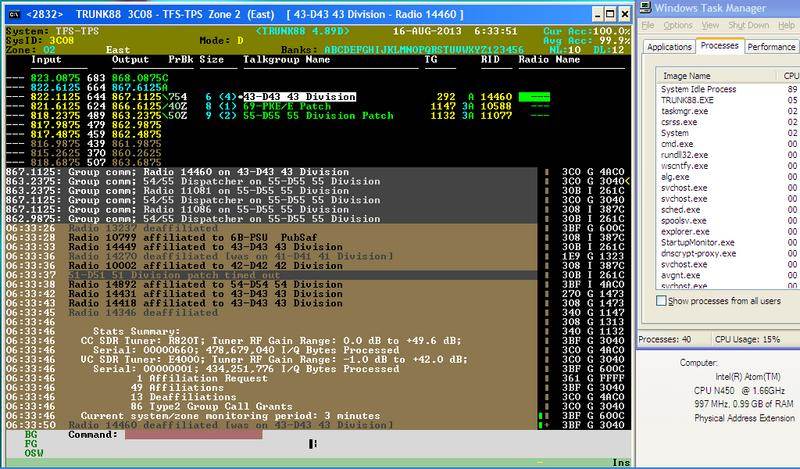Open the File menu in Task Manager

click(x=648, y=25)
